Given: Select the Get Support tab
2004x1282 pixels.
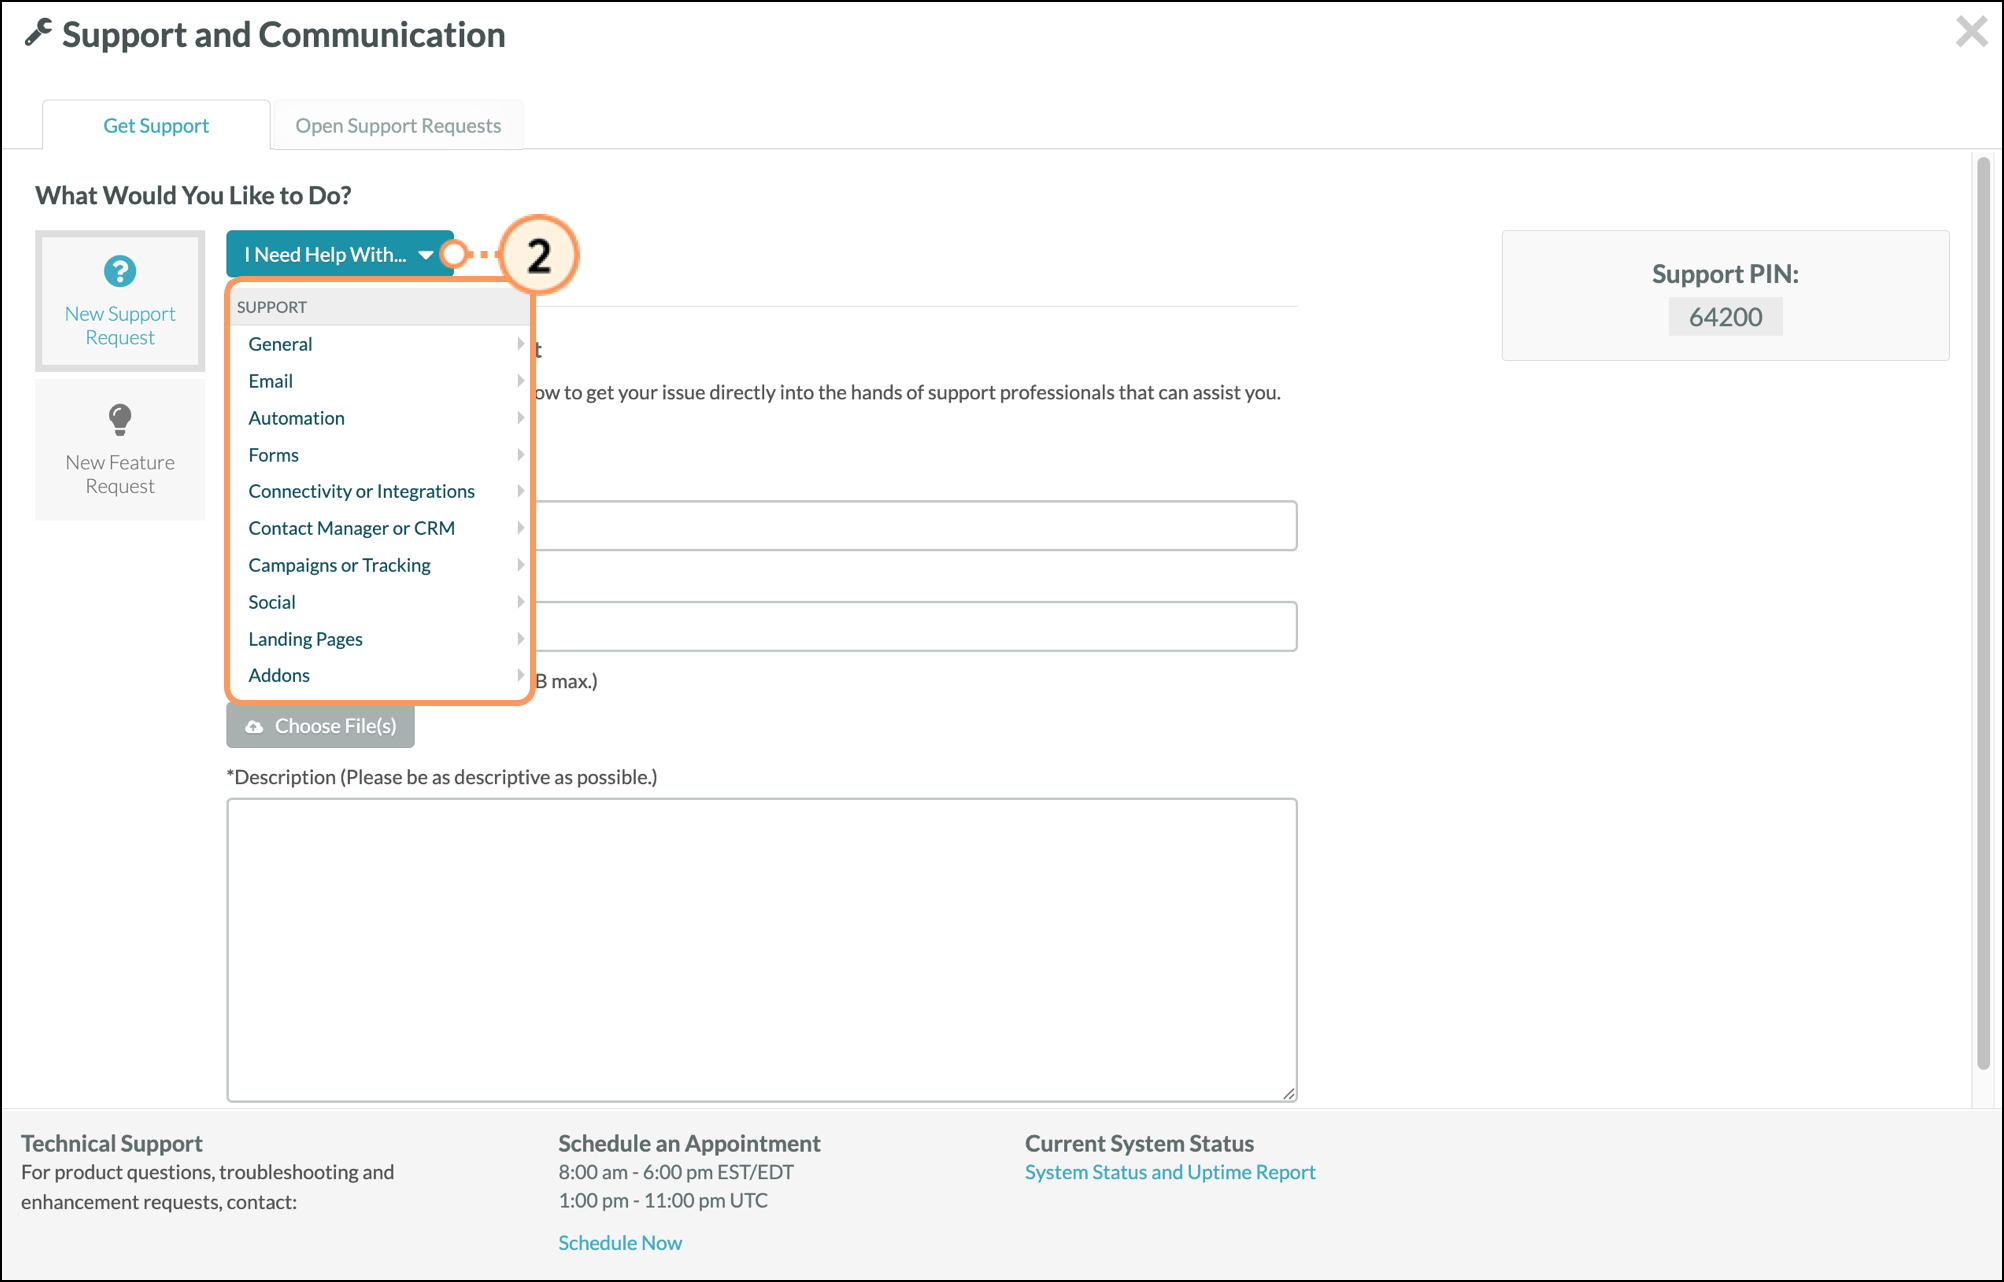Looking at the screenshot, I should 156,125.
